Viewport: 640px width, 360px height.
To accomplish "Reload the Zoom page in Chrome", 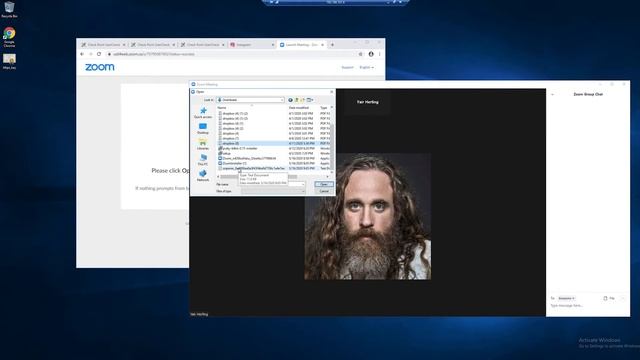I will pyautogui.click(x=99, y=54).
